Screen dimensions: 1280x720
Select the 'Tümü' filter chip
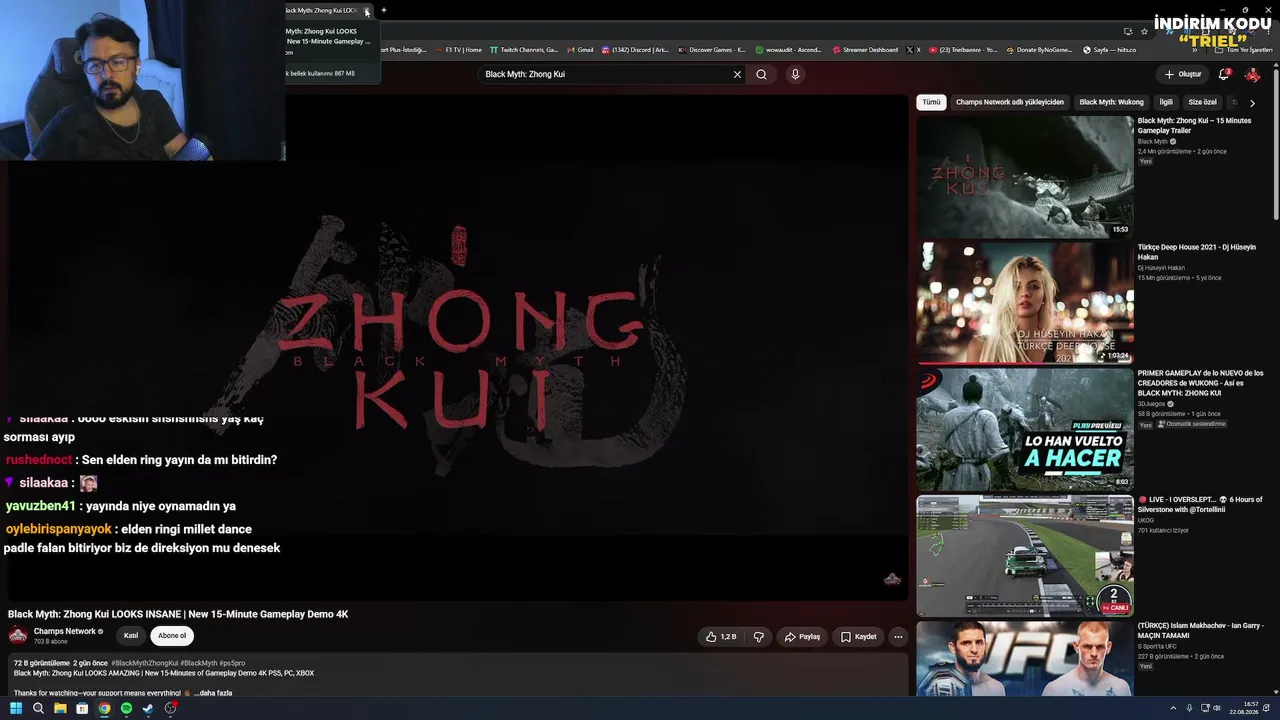coord(931,102)
